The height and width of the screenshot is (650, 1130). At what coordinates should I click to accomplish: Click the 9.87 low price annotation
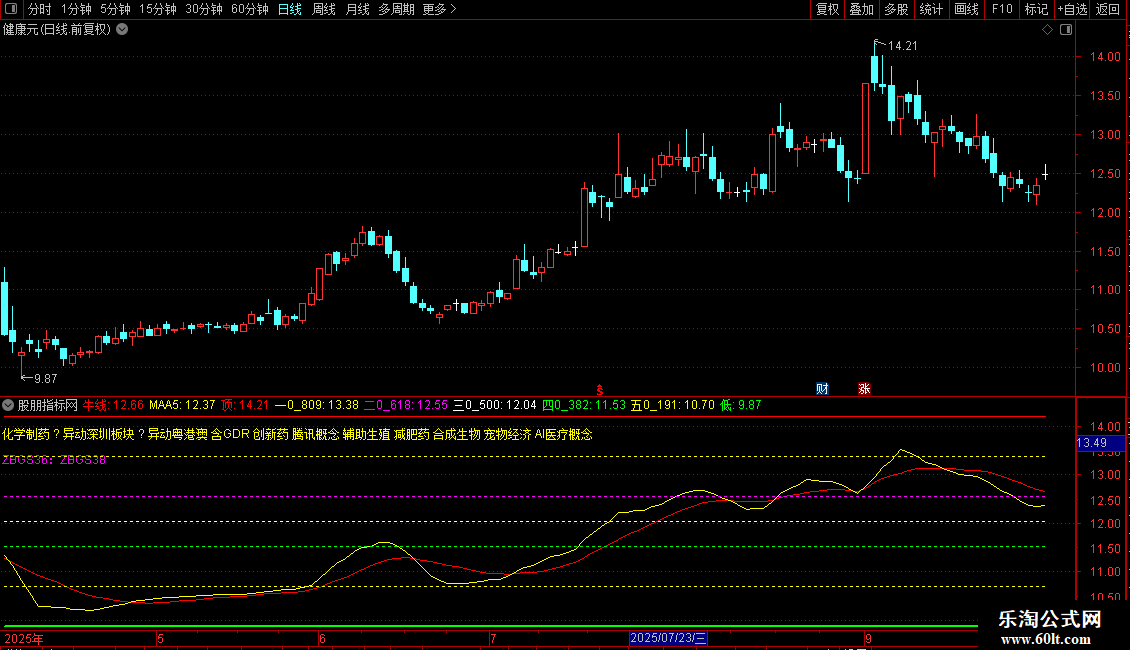tap(45, 379)
